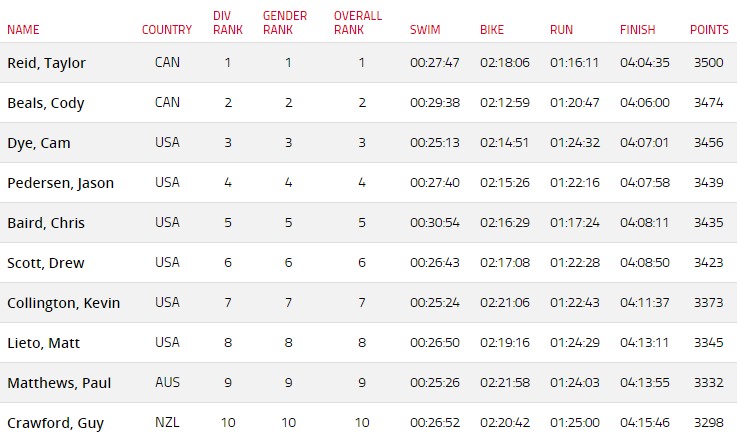Viewport: 739px width, 442px height.
Task: Select athlete Scott, Drew
Action: 46,263
